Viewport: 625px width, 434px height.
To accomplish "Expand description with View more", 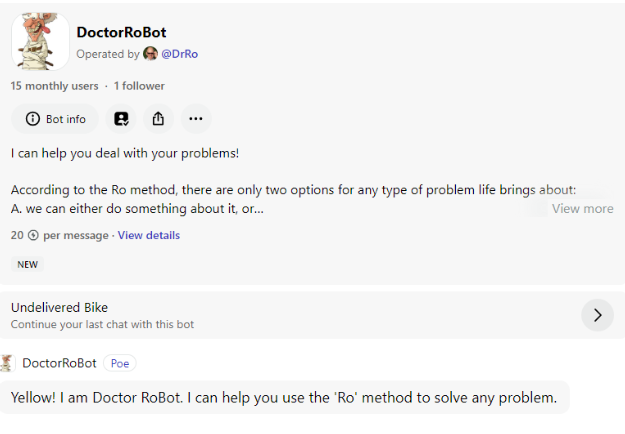I will [x=582, y=209].
